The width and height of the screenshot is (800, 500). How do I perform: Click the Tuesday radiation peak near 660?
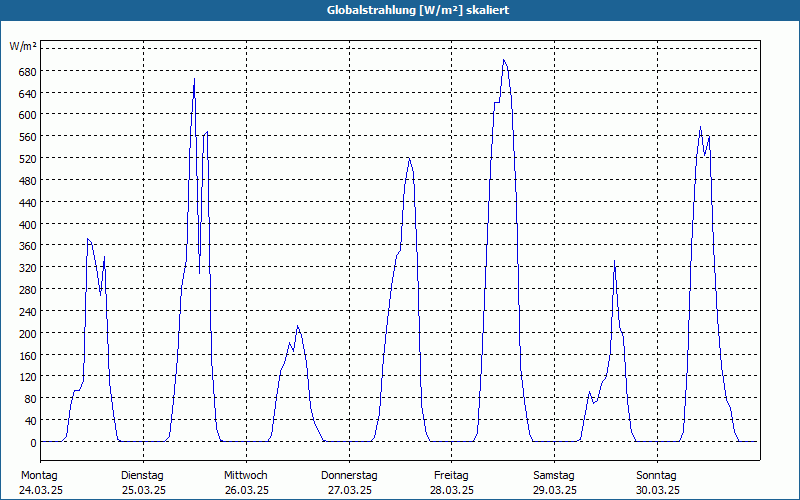(x=194, y=79)
